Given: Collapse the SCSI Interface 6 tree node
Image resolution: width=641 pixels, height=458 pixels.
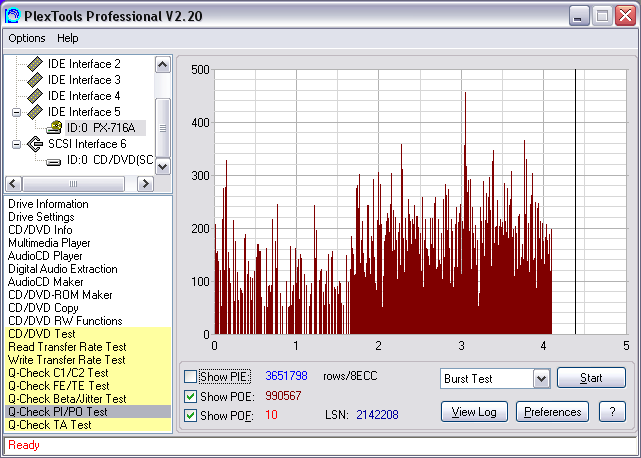Looking at the screenshot, I should tap(16, 144).
